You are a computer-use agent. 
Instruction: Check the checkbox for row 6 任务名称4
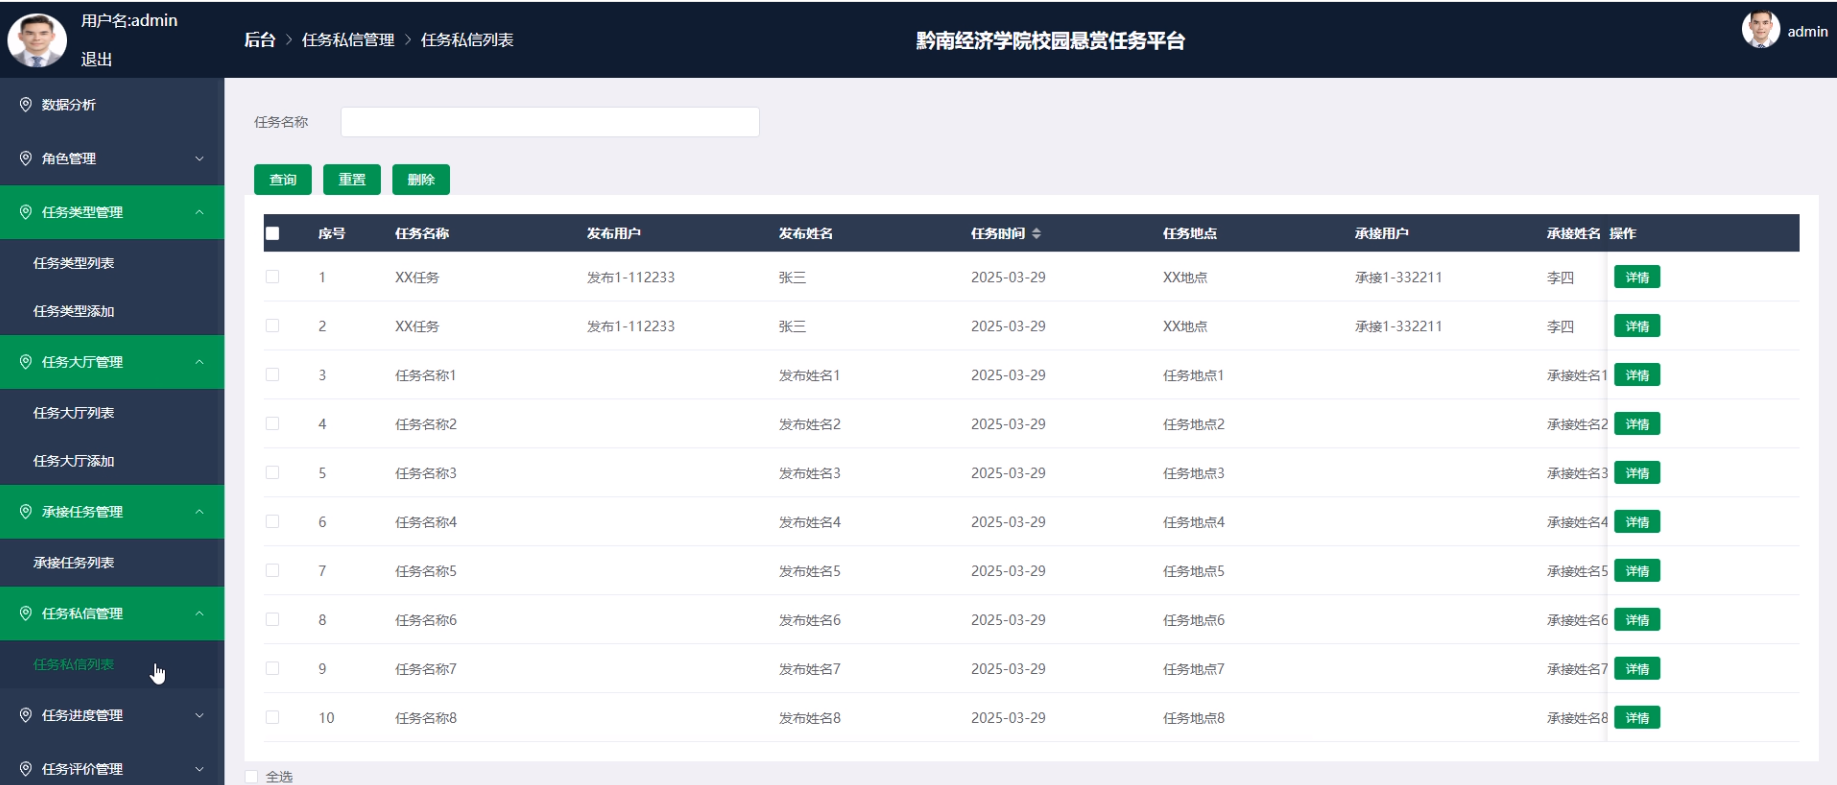(x=272, y=522)
